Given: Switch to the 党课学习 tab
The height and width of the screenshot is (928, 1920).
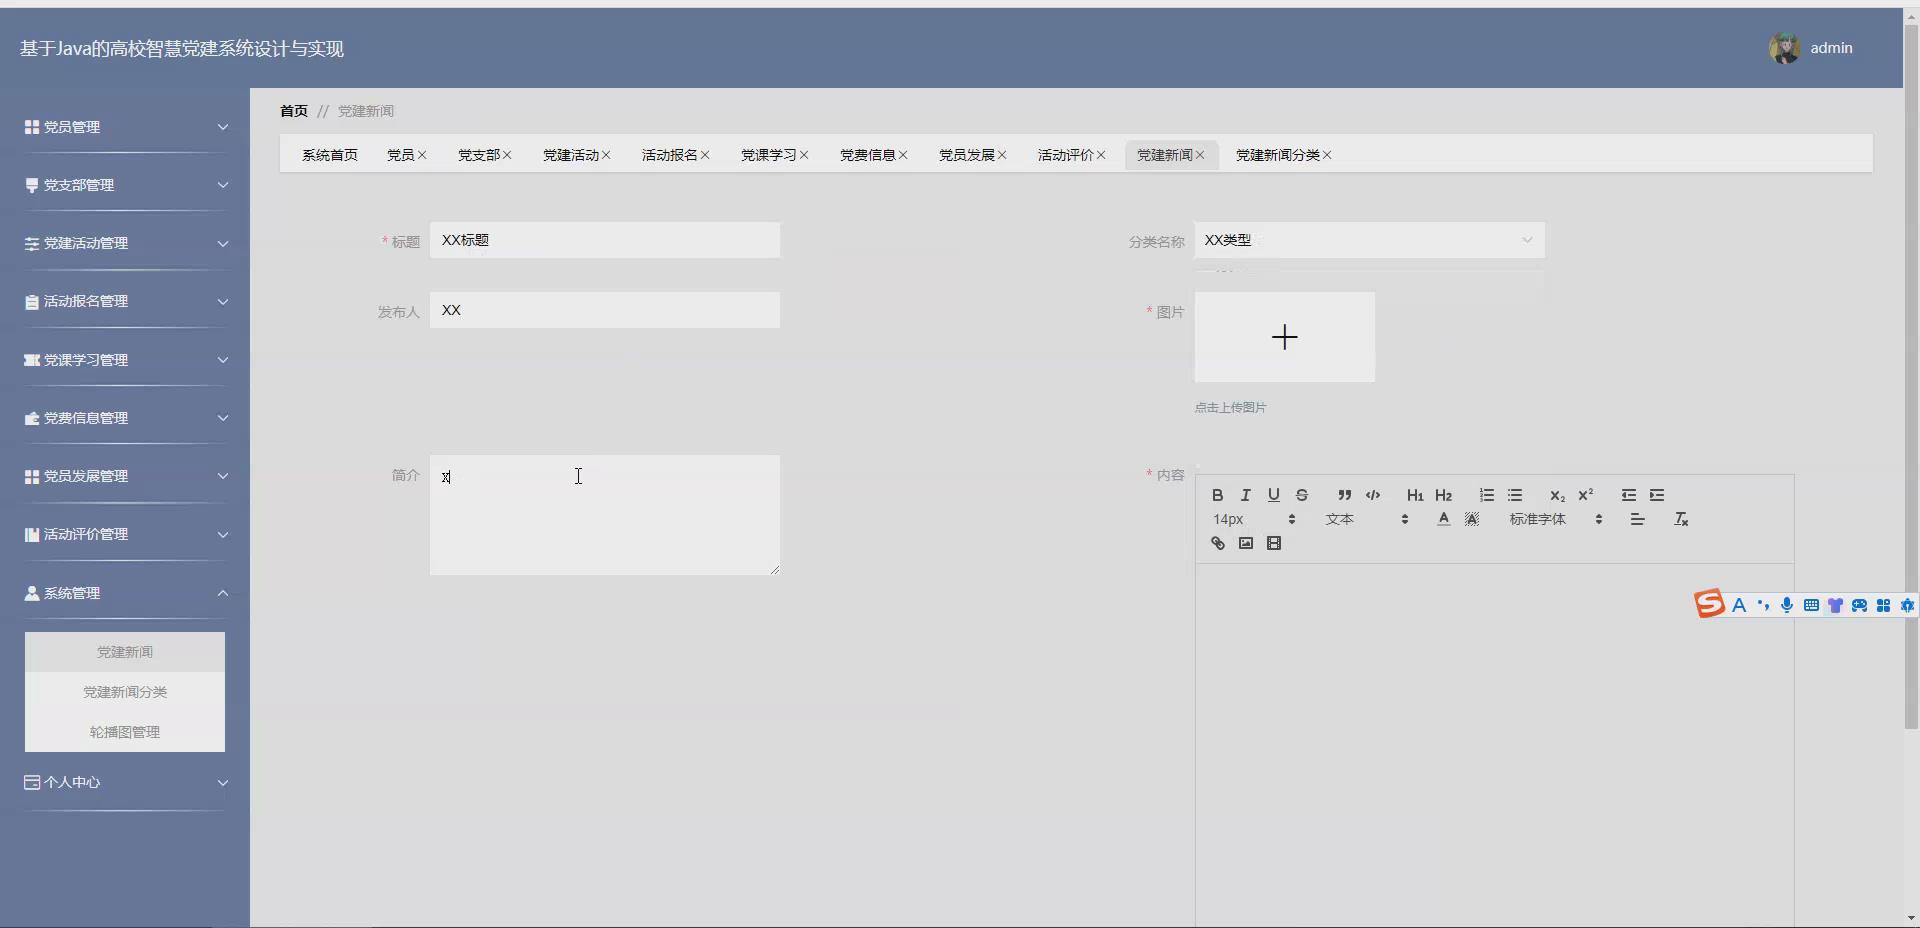Looking at the screenshot, I should (769, 155).
